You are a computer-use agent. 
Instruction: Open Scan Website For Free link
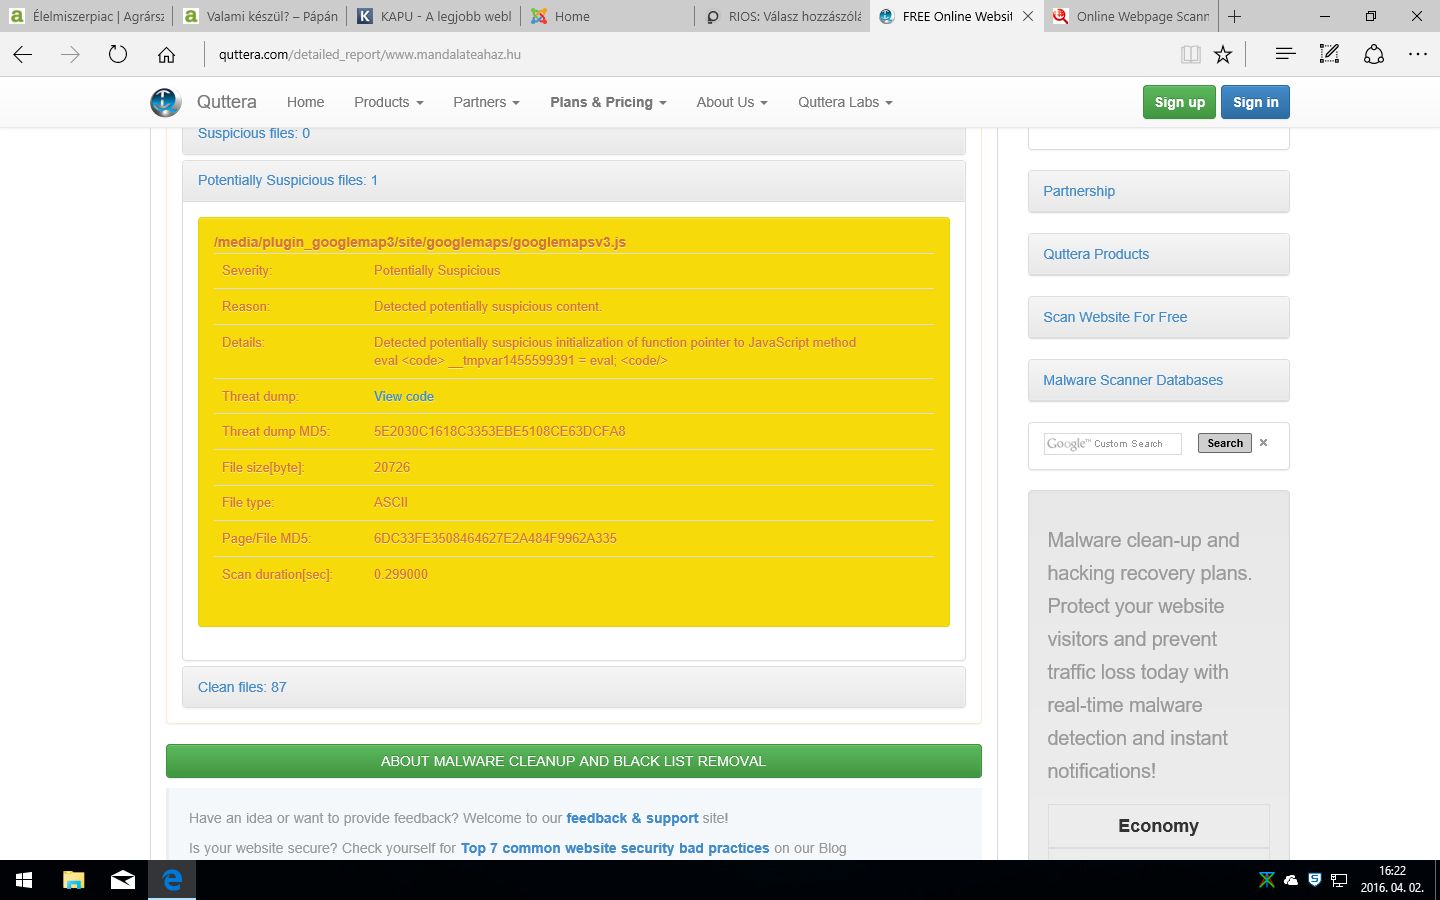point(1115,317)
